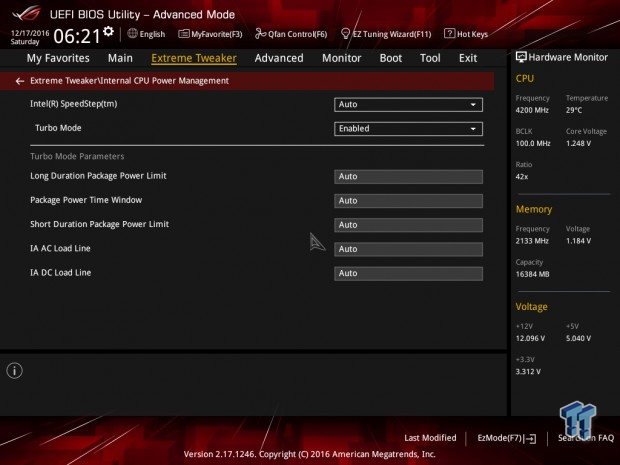Click the Version 2.17.1246 copyright text
The image size is (620, 465).
pos(310,454)
